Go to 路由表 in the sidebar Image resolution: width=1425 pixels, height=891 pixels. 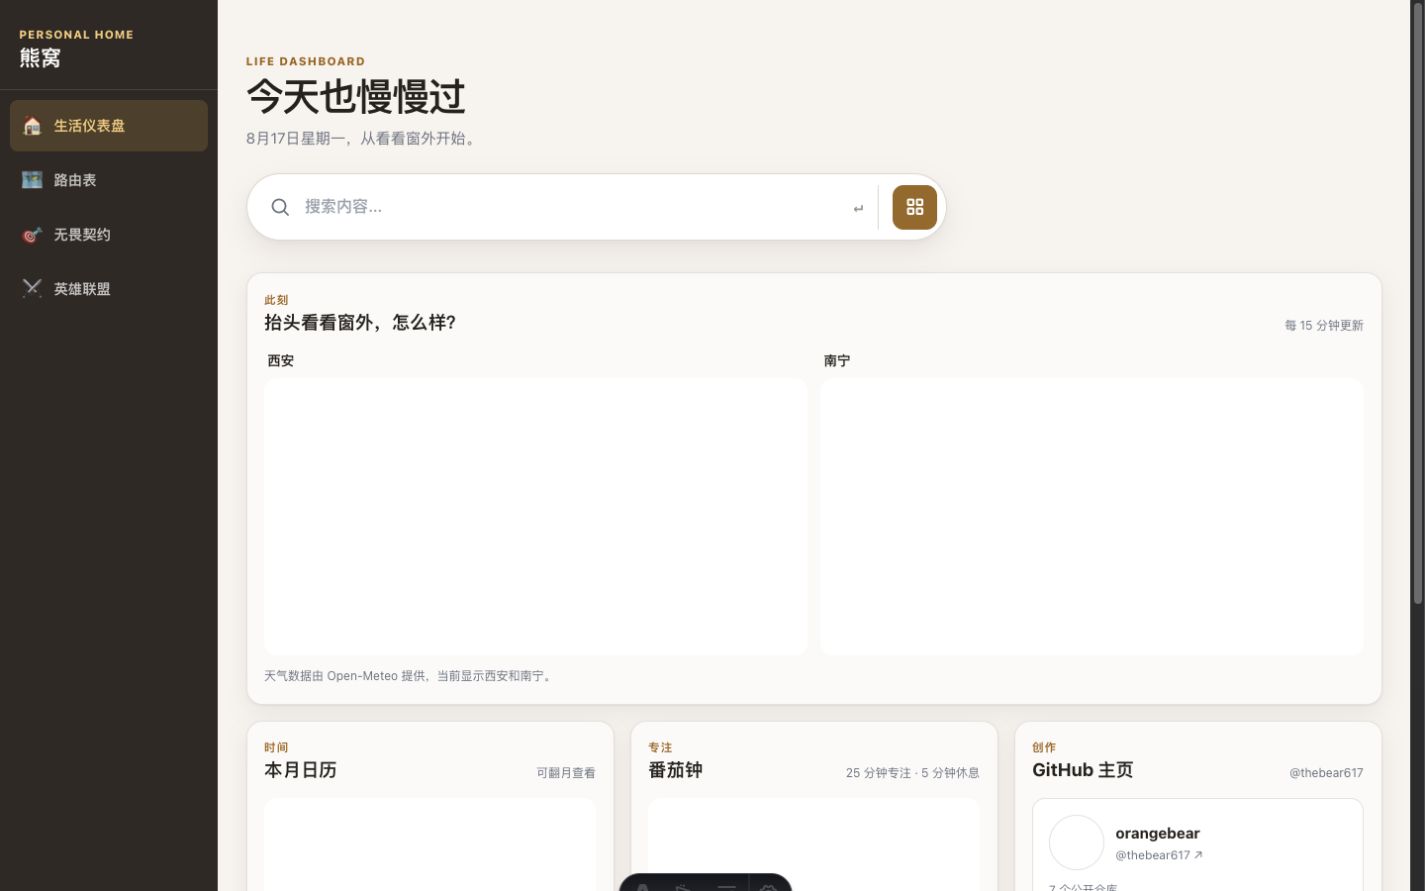tap(109, 180)
